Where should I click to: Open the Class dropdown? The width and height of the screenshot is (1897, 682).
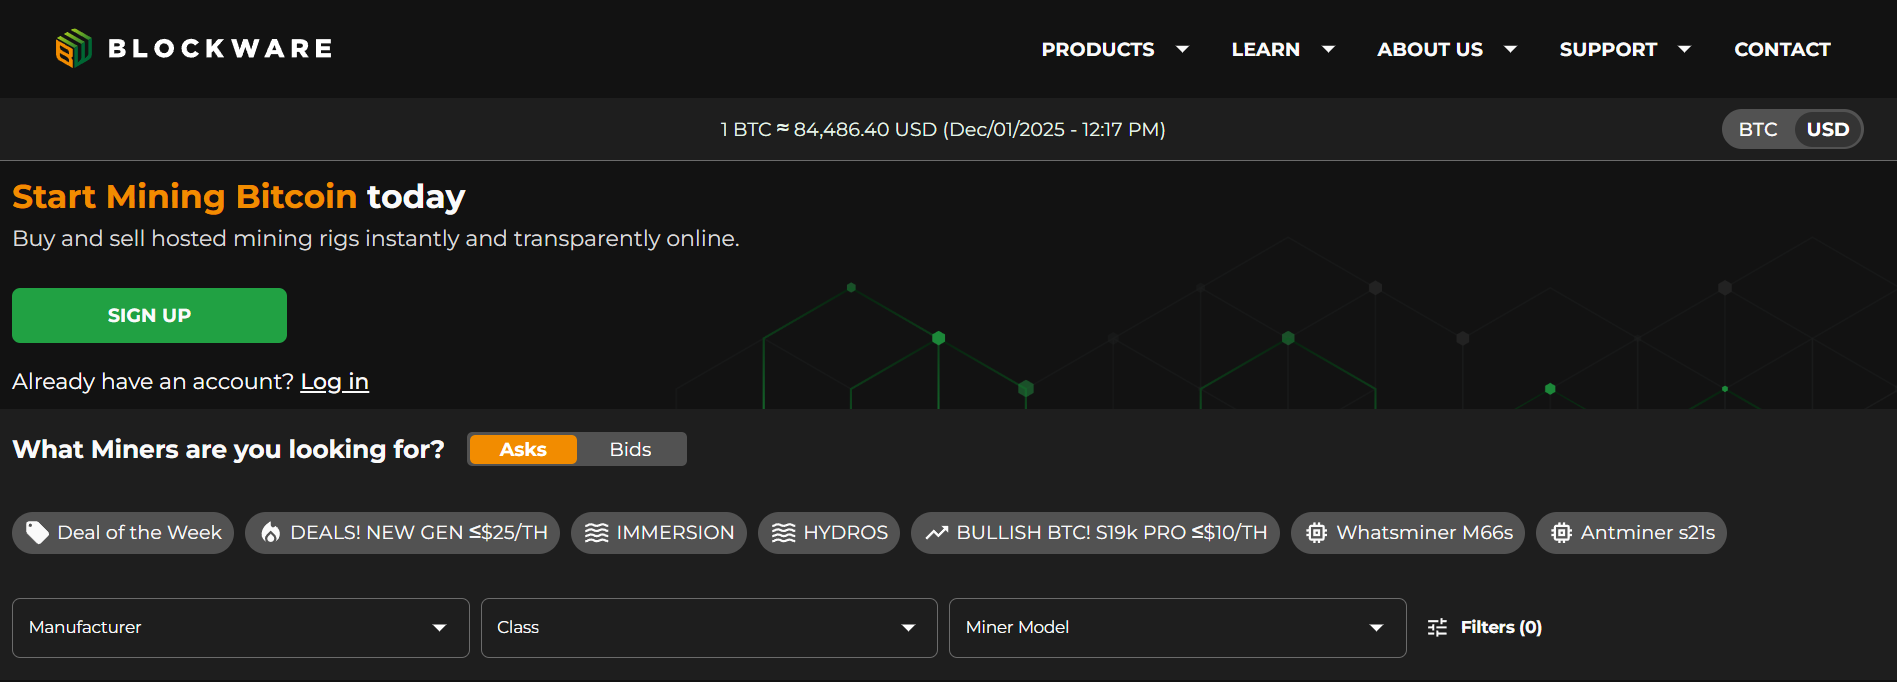coord(709,628)
